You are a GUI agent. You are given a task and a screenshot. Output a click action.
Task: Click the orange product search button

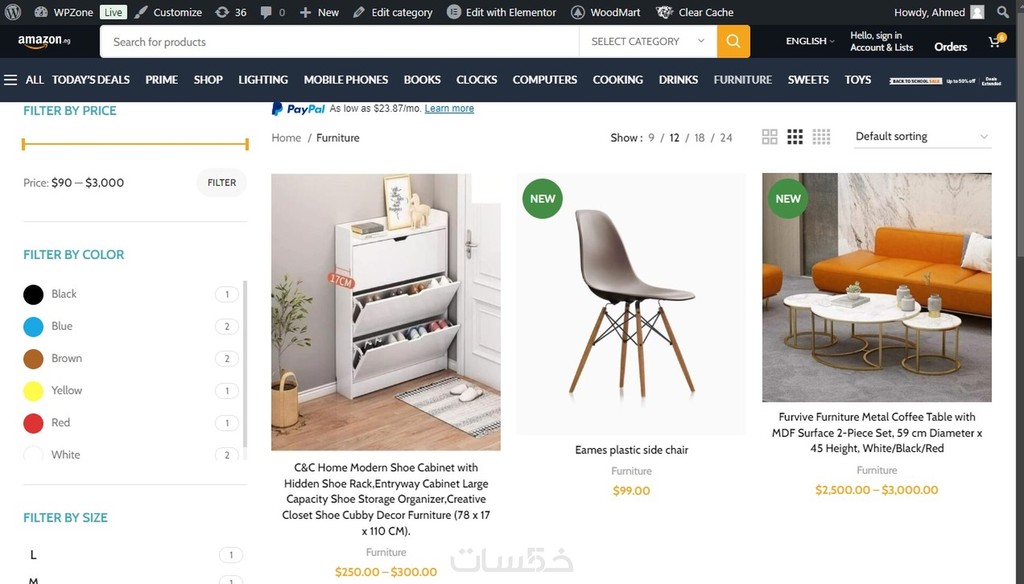pos(733,41)
